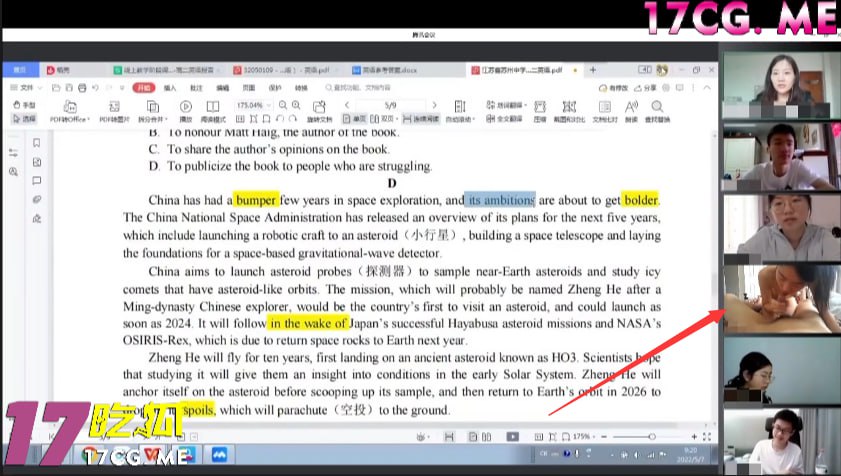This screenshot has height=476, width=841.
Task: Click the zoom slider in status bar
Action: (x=650, y=437)
